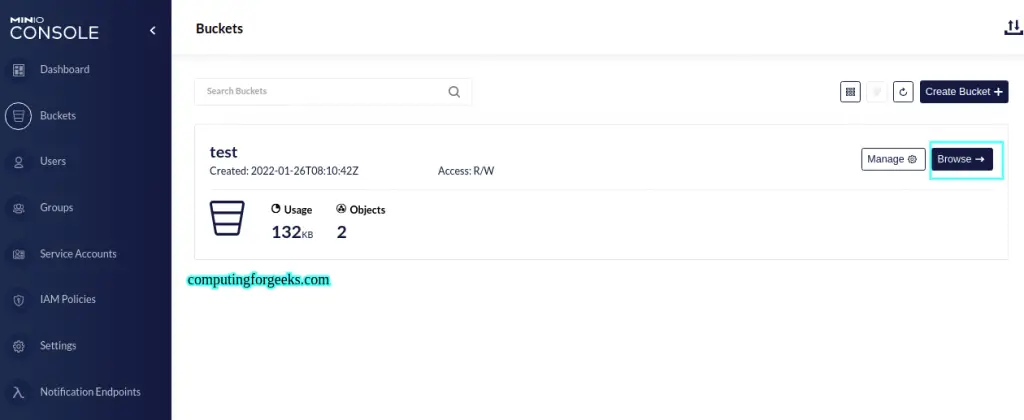
Task: Go to Users menu label
Action: pos(53,161)
